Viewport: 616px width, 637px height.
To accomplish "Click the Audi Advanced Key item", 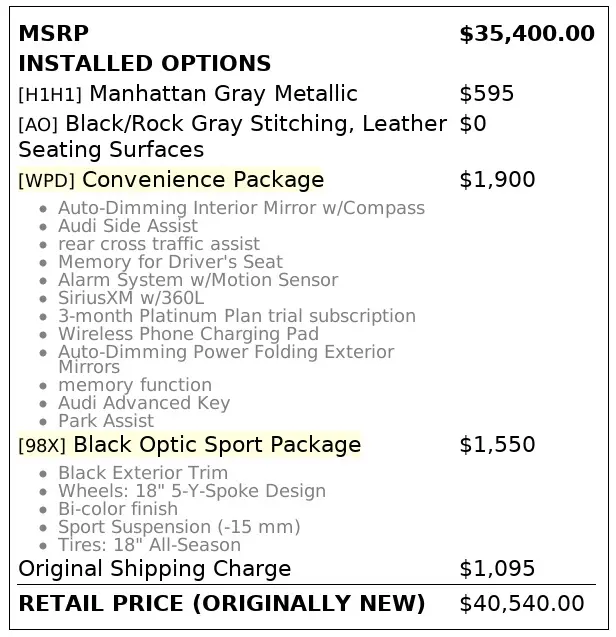I will tap(144, 403).
